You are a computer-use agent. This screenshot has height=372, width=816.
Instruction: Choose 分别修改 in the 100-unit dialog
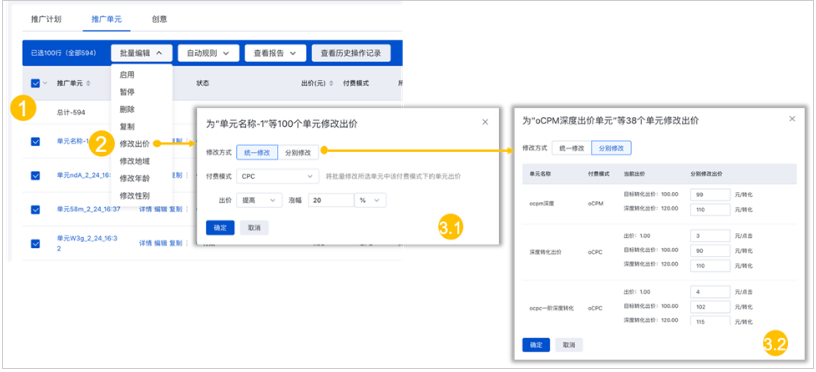(298, 152)
